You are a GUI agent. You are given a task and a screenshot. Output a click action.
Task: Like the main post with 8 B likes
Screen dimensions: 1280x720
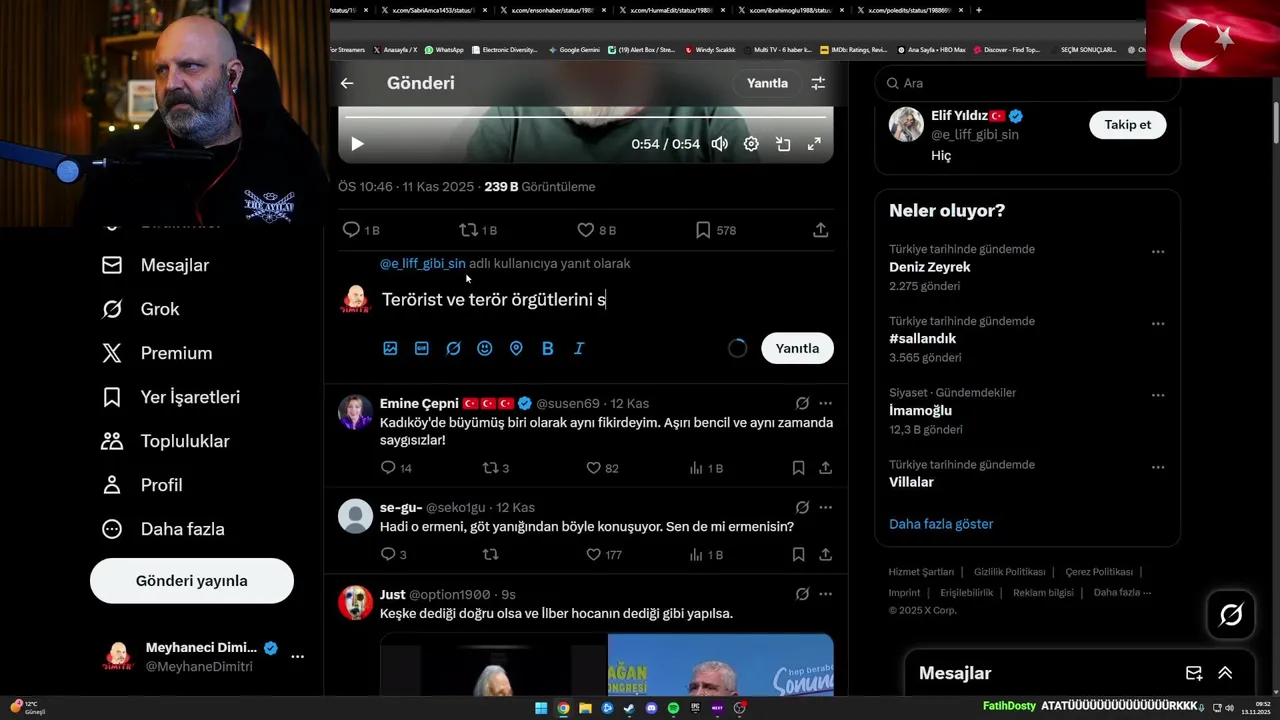click(x=596, y=230)
